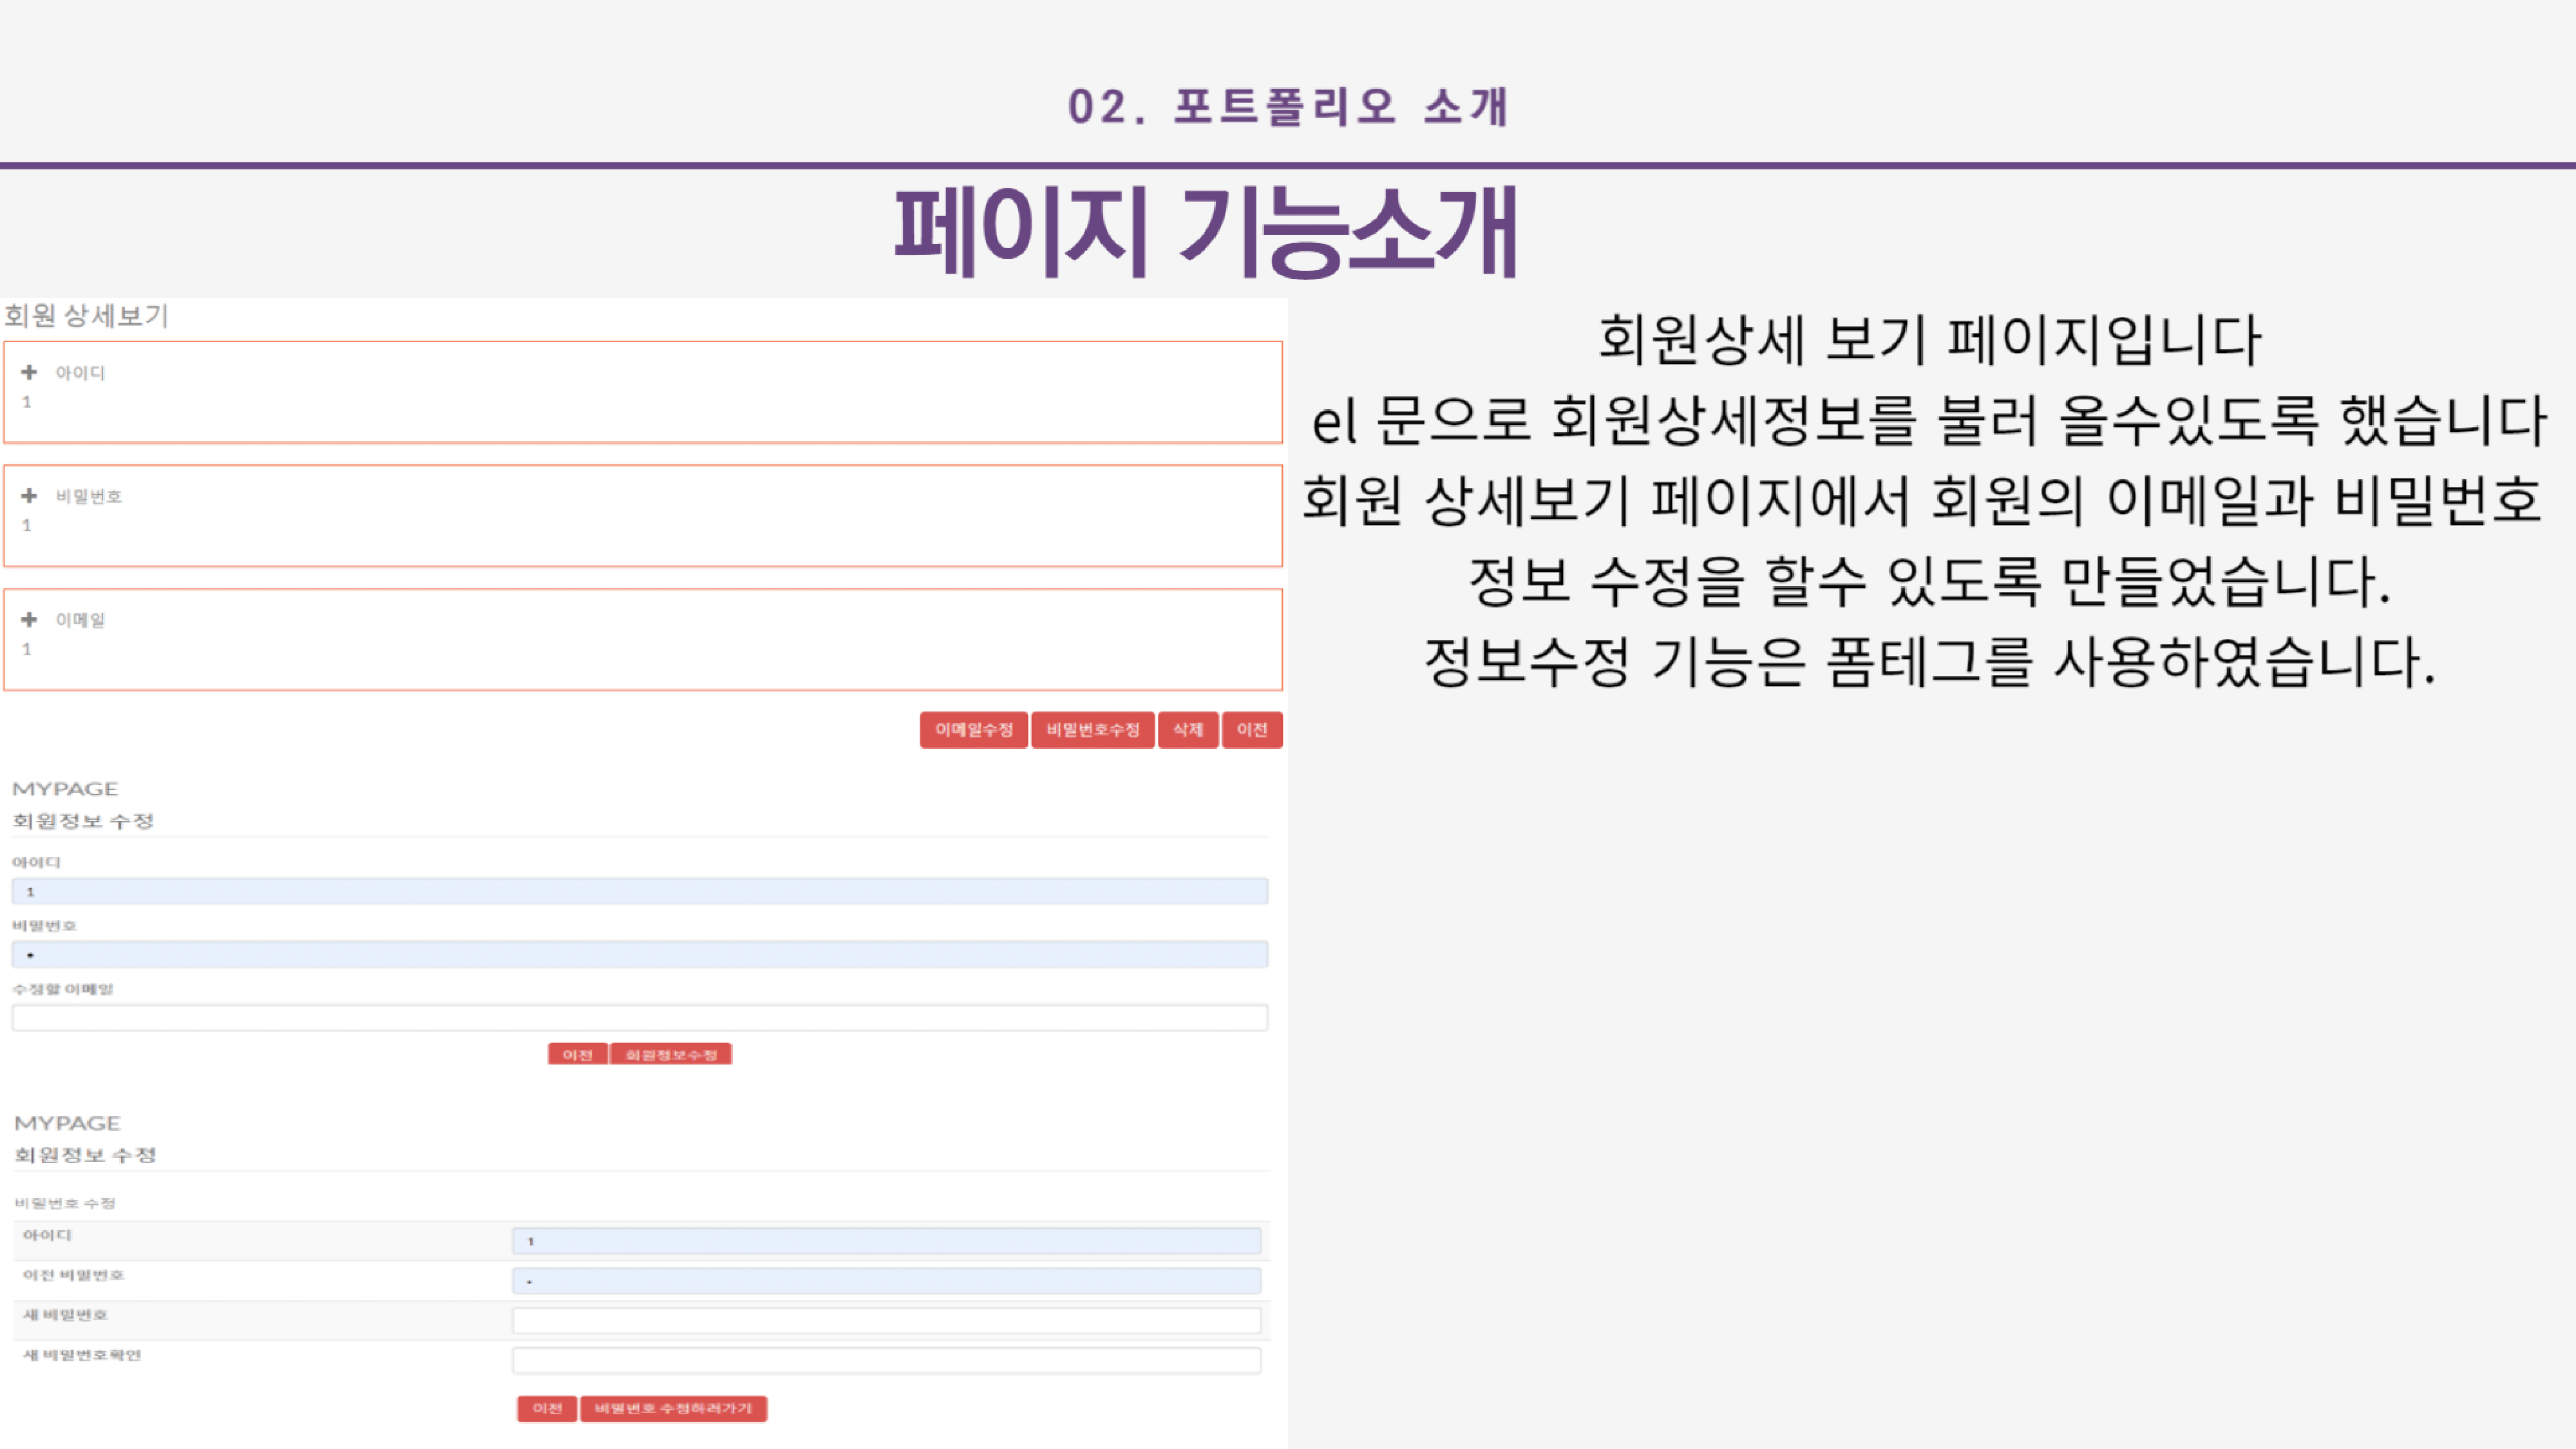This screenshot has width=2576, height=1449.
Task: Click the 새 비밀번호확인 input field
Action: click(886, 1360)
